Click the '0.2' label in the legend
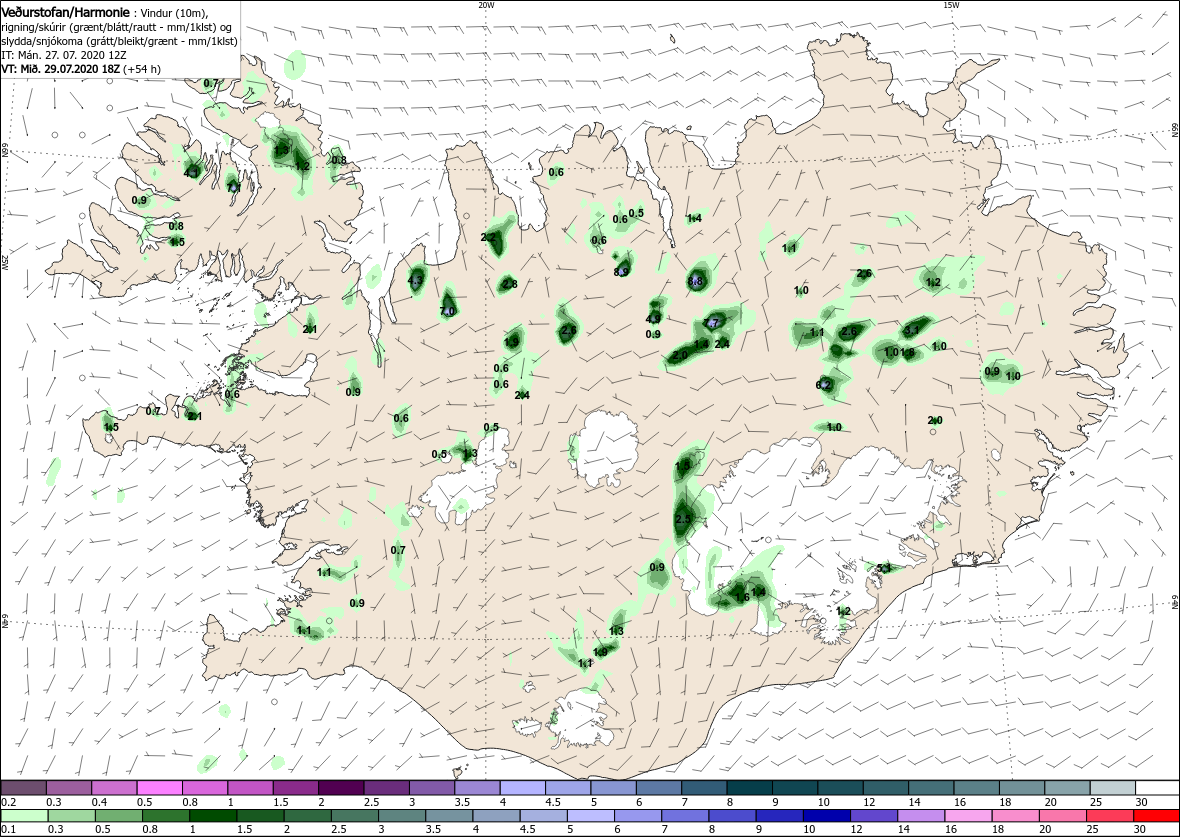1180x837 pixels. point(8,802)
